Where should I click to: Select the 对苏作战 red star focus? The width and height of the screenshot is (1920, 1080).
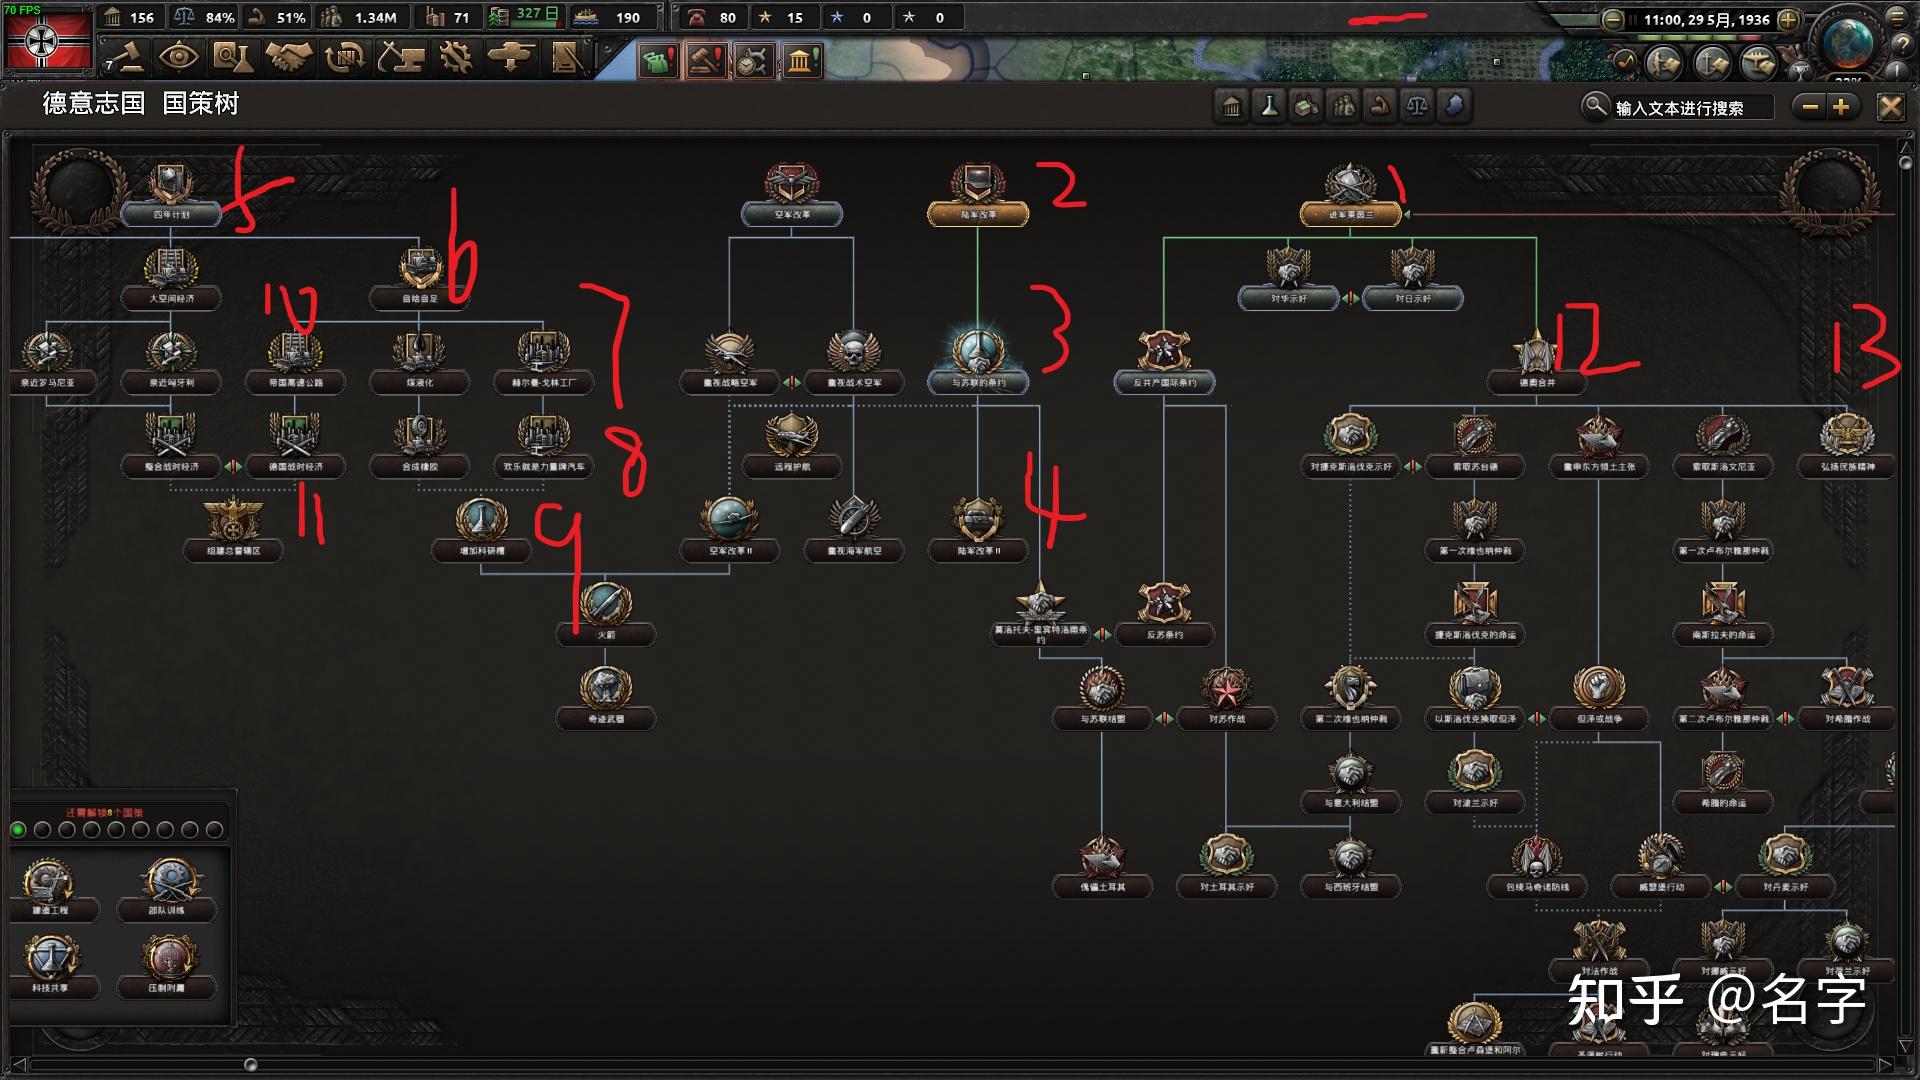[1226, 699]
